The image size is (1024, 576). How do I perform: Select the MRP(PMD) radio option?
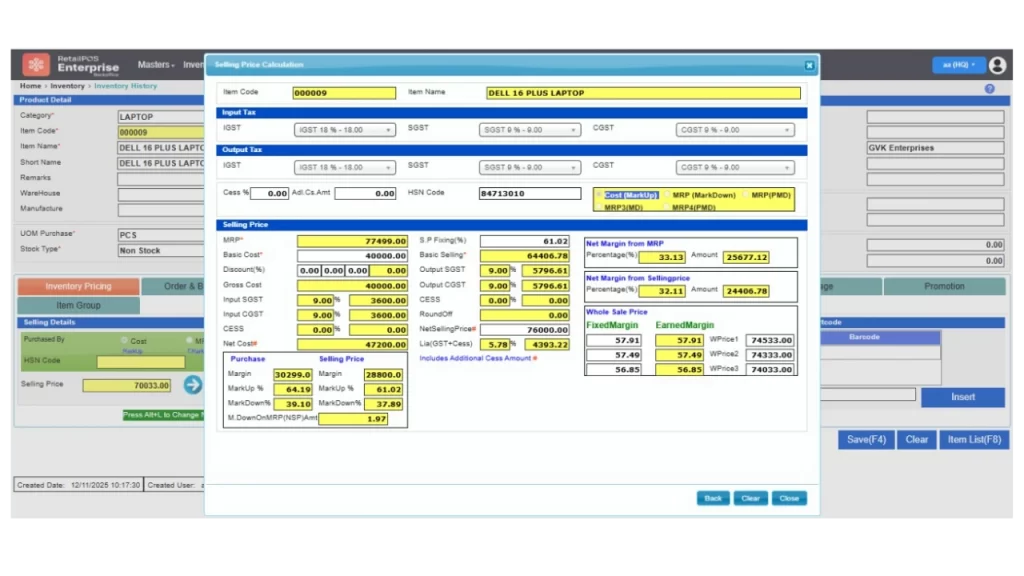pyautogui.click(x=746, y=195)
